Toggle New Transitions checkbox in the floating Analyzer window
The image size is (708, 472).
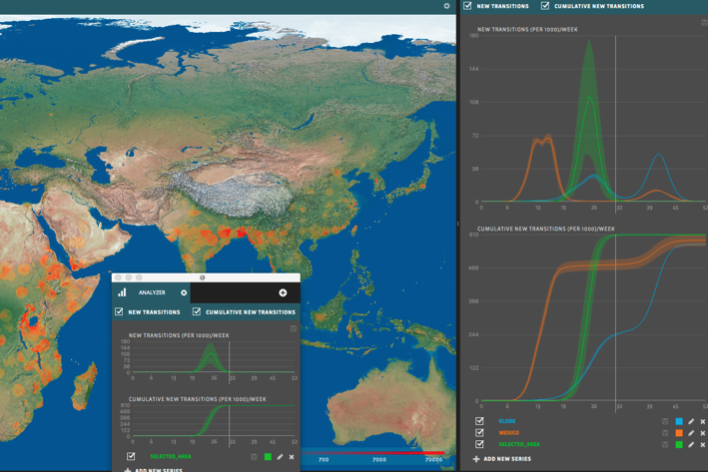119,312
